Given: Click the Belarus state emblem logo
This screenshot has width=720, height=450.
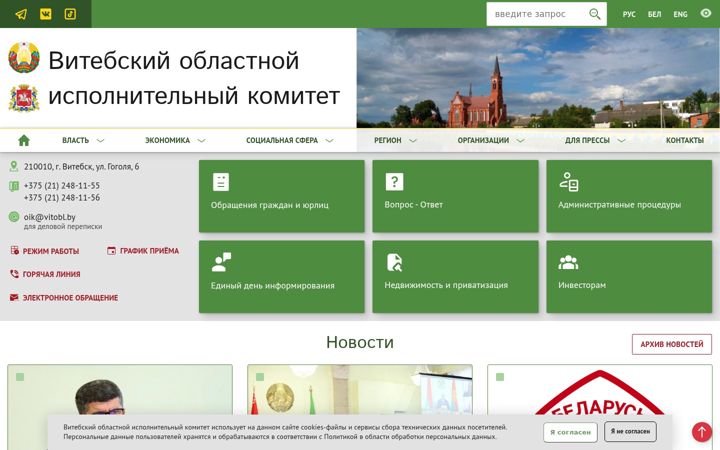Looking at the screenshot, I should coord(24,57).
